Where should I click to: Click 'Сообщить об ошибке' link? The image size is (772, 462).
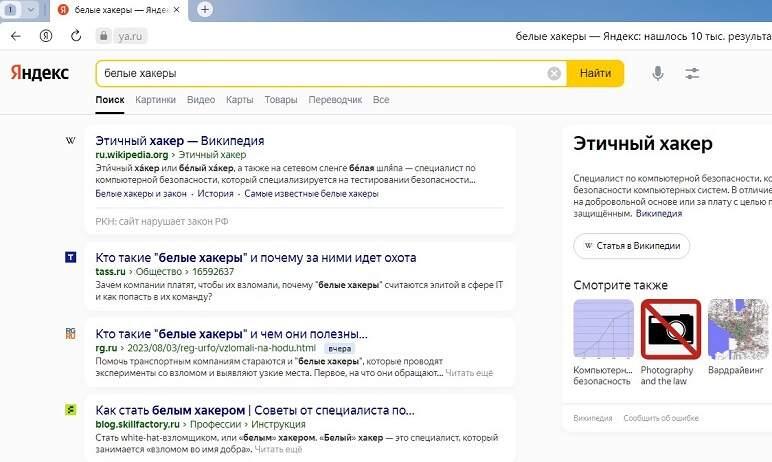661,418
